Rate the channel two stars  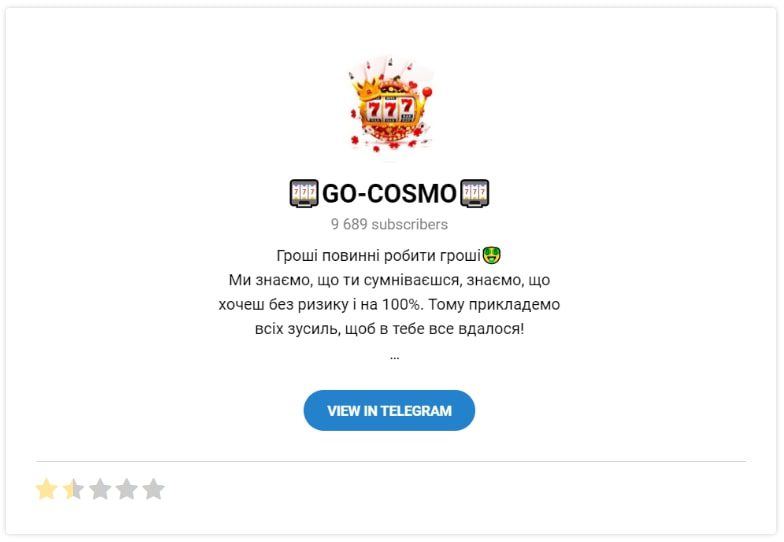[x=73, y=489]
